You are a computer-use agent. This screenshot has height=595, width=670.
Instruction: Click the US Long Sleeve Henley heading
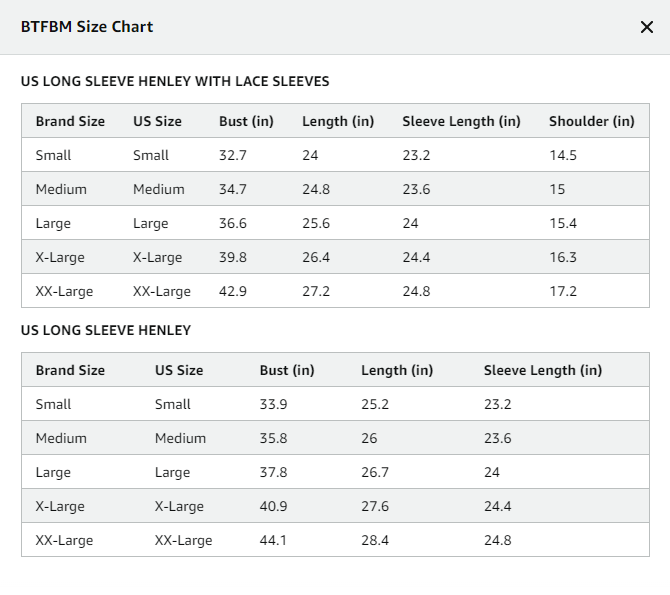tap(106, 330)
